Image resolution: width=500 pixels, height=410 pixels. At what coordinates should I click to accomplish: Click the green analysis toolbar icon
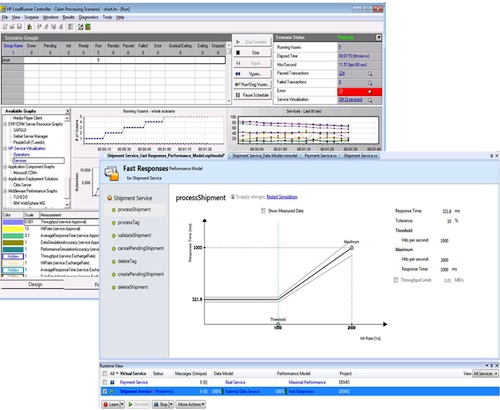pos(88,27)
